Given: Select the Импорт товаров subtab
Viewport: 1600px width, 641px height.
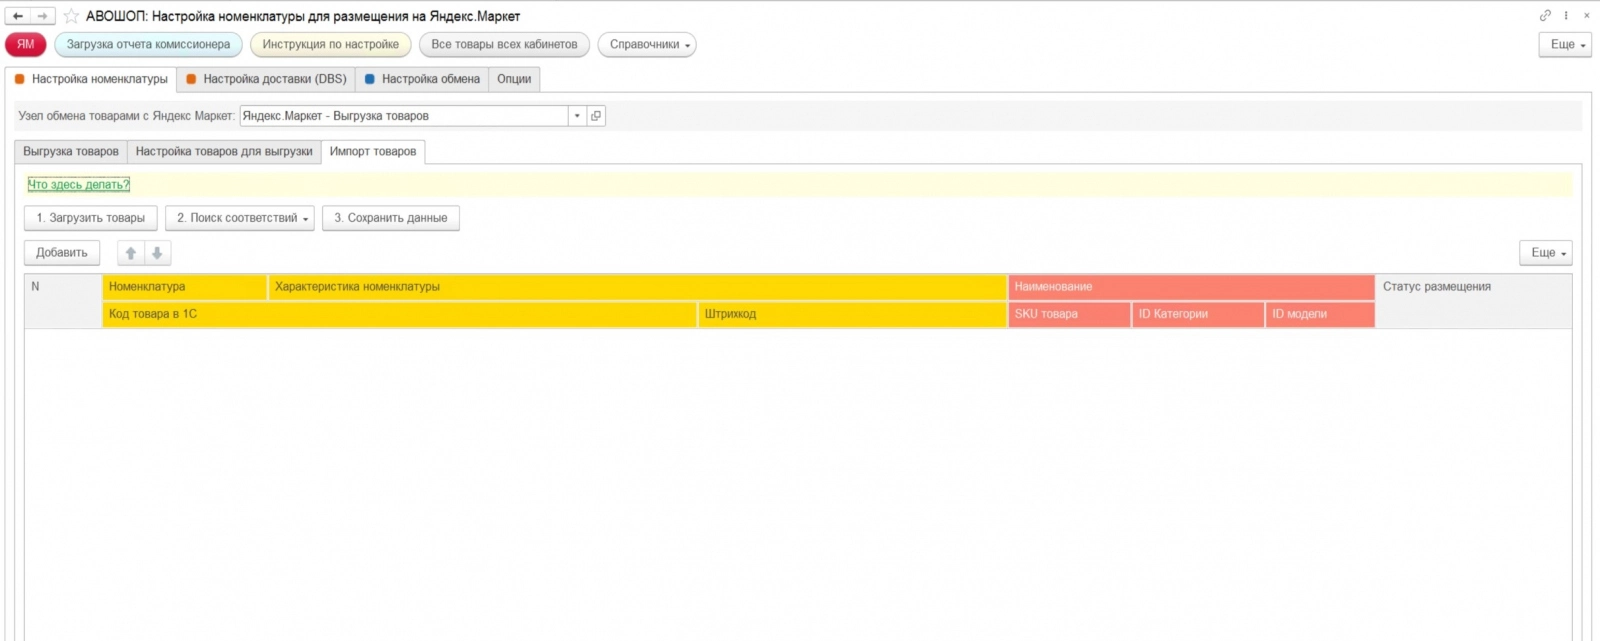Looking at the screenshot, I should tap(373, 152).
